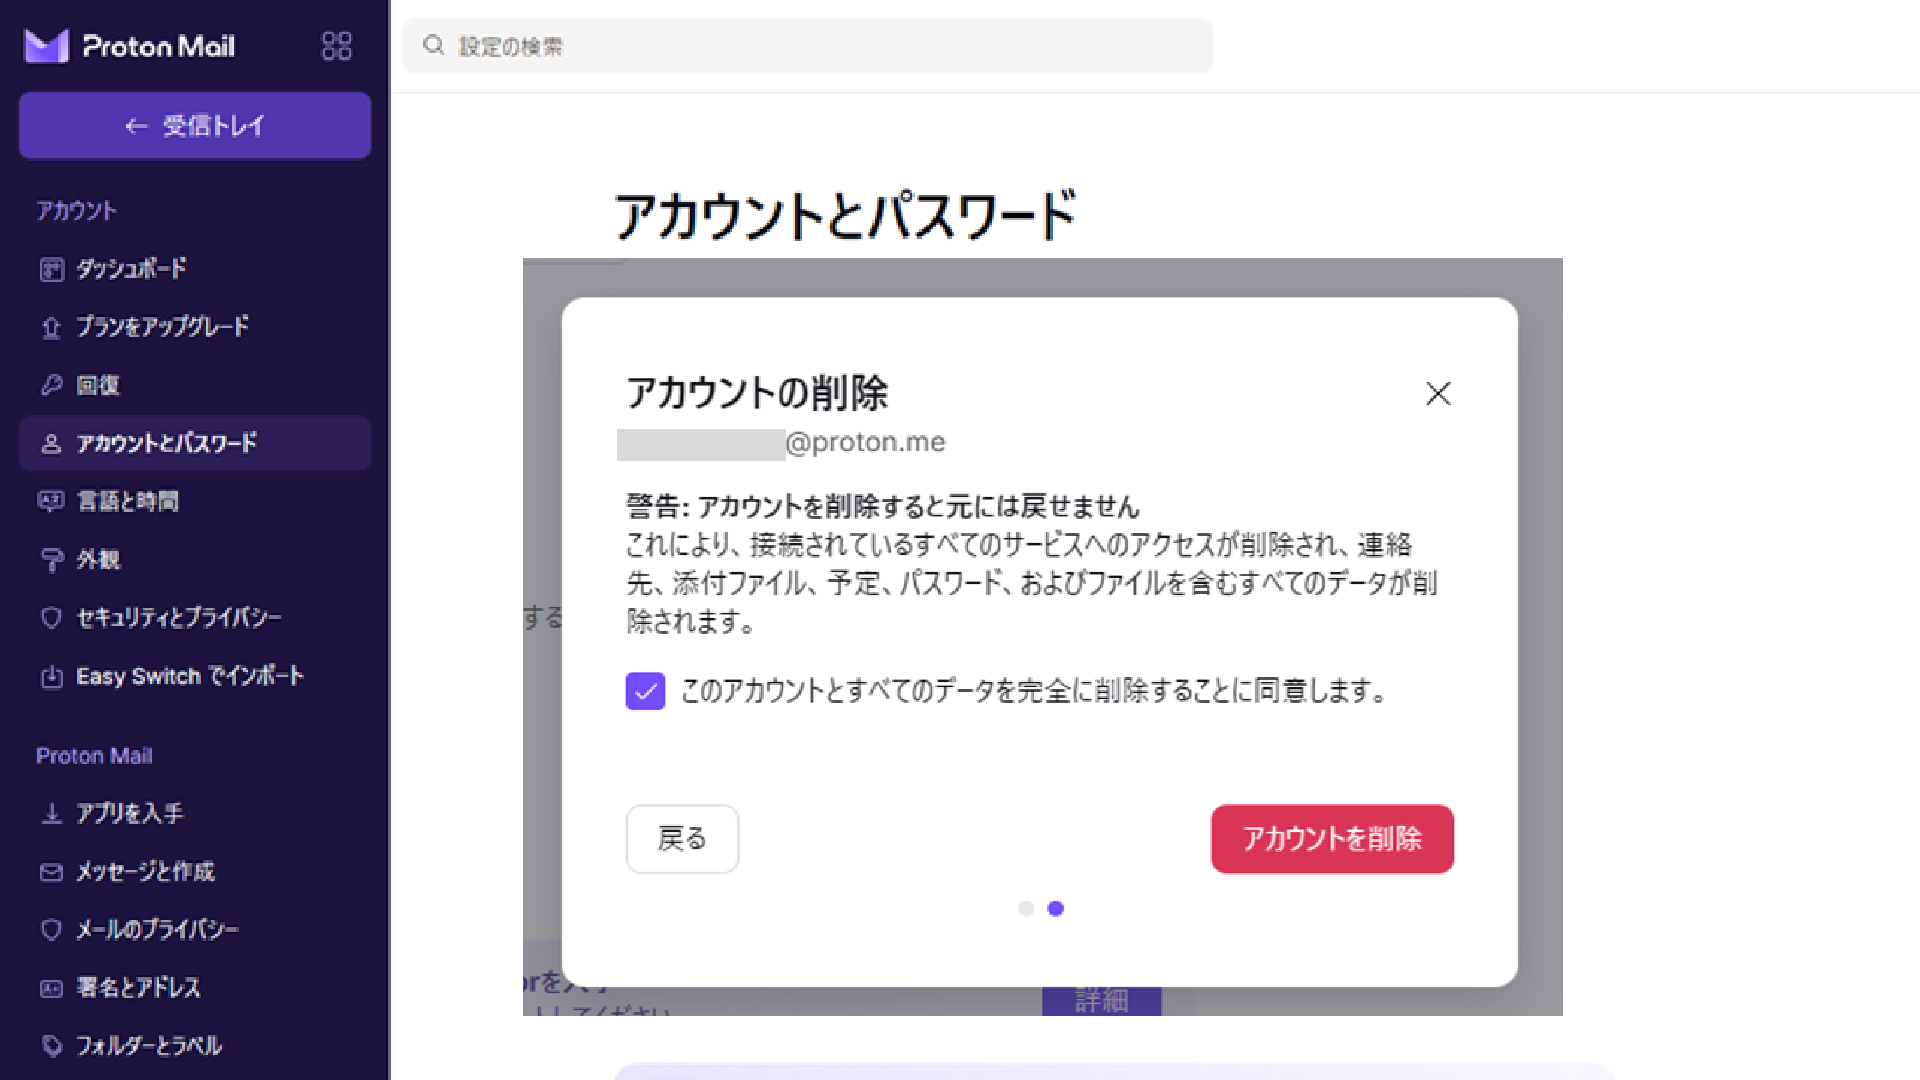Click the プランをアップグレード upgrade arrow icon
The width and height of the screenshot is (1920, 1080).
pos(51,327)
